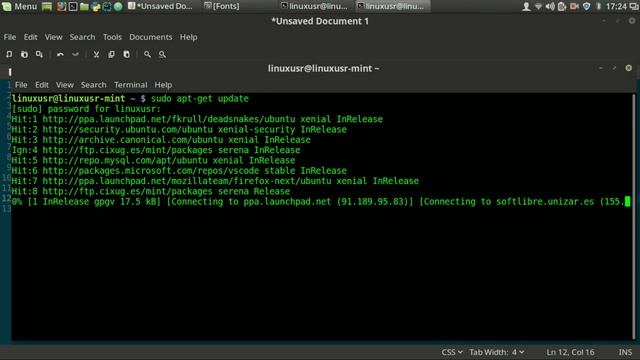Viewport: 640px width, 360px height.
Task: Click the Redo toolbar icon
Action: [x=76, y=54]
